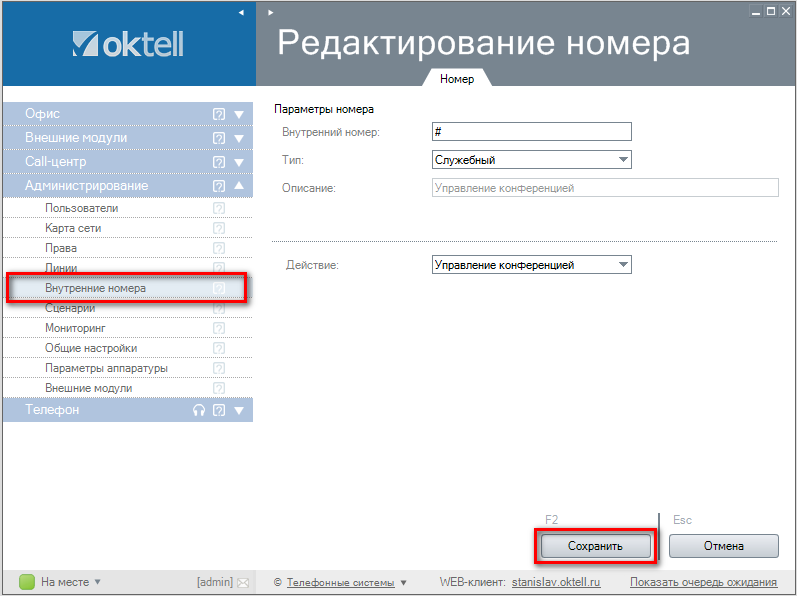The width and height of the screenshot is (797, 596).
Task: Open help for Пользователи menu item
Action: coord(219,208)
